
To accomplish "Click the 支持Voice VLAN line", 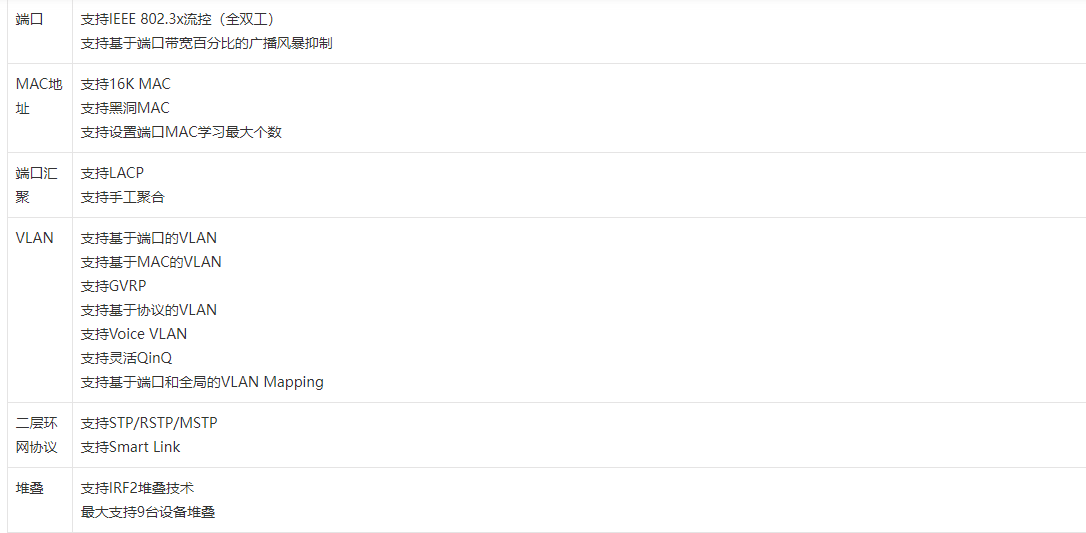I will (133, 334).
